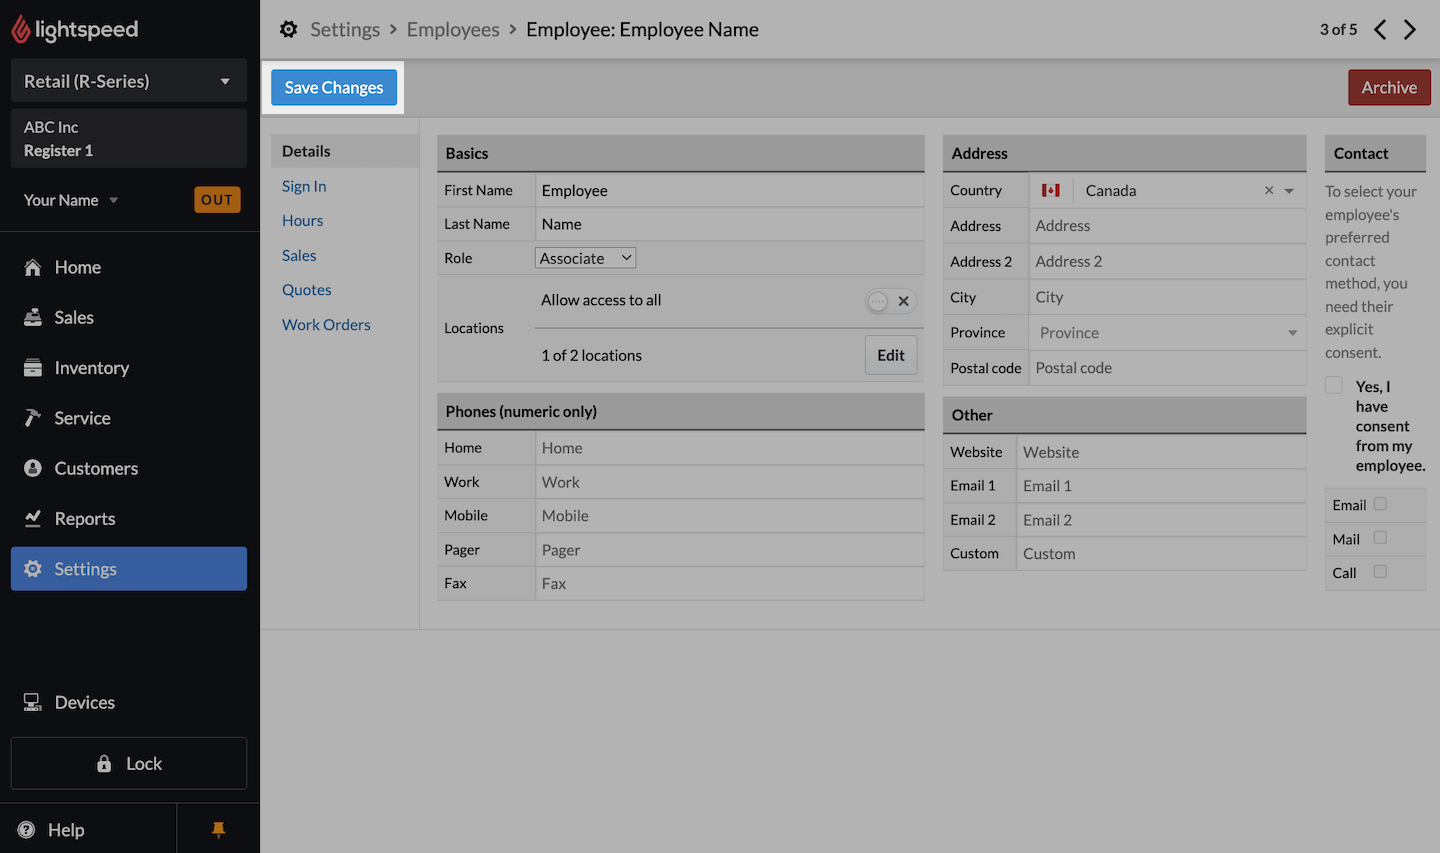The width and height of the screenshot is (1440, 853).
Task: Click the pin icon beside Help
Action: coord(218,829)
